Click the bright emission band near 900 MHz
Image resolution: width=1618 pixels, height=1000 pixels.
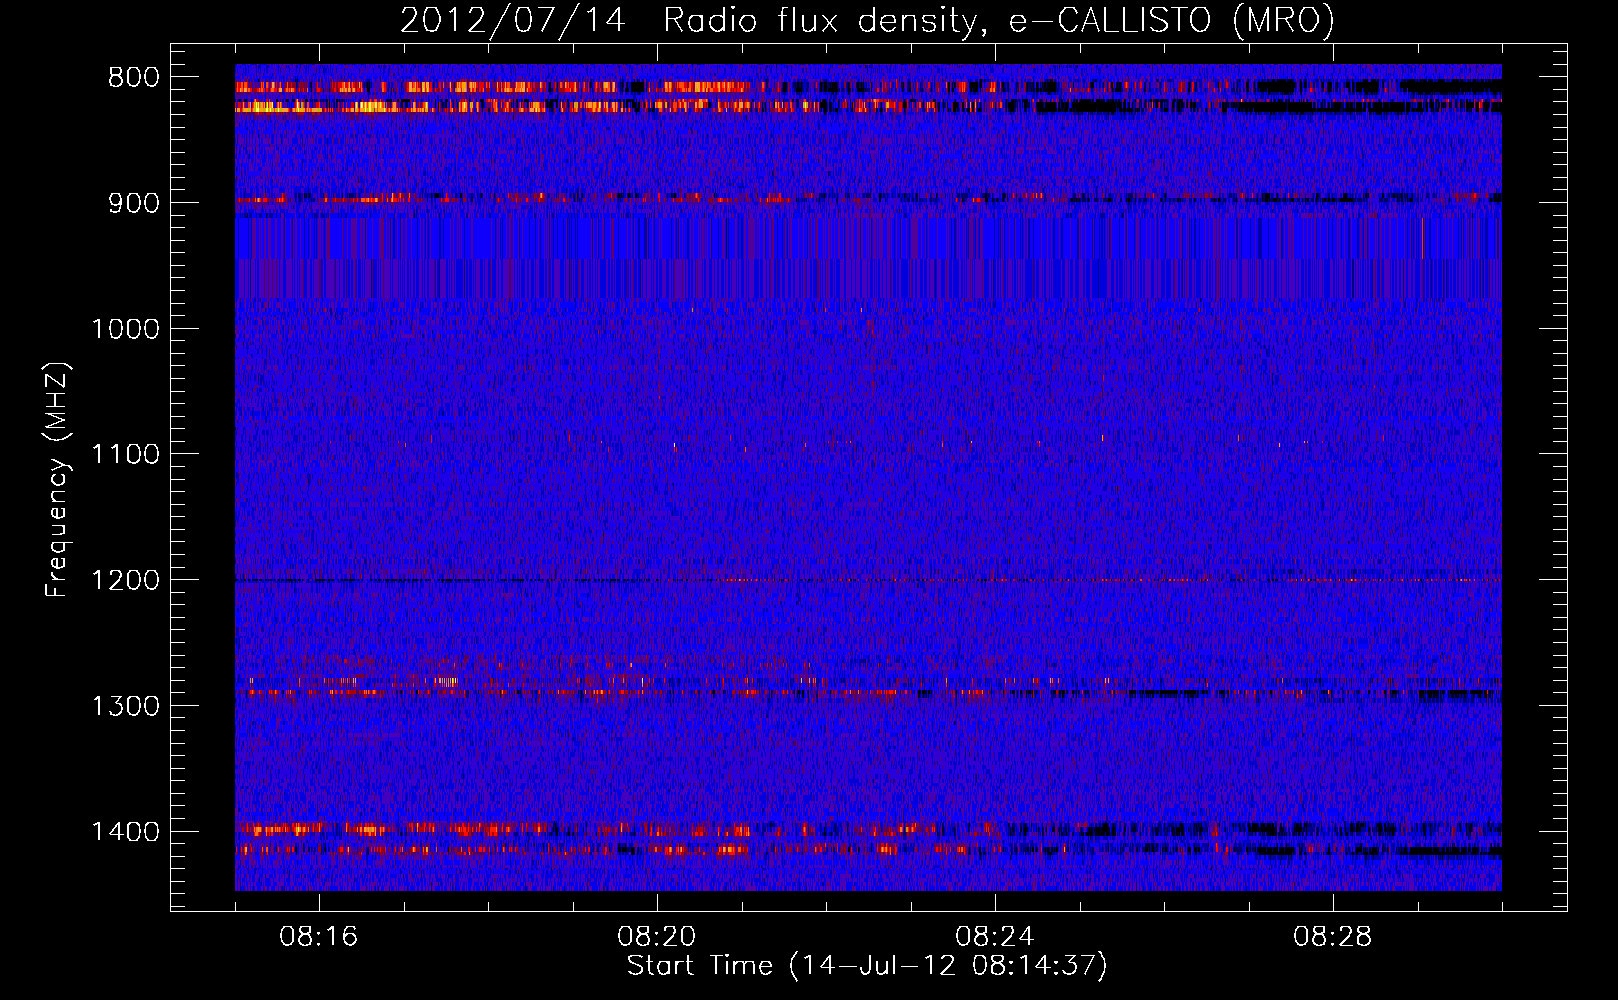[x=868, y=198]
